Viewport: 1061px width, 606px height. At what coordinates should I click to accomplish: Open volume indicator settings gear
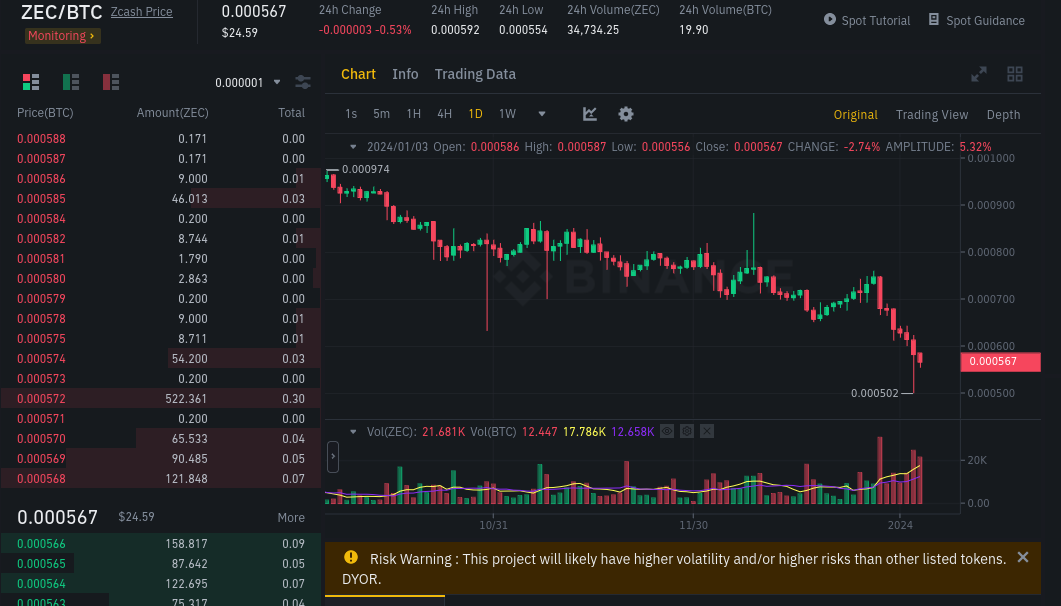[x=687, y=431]
